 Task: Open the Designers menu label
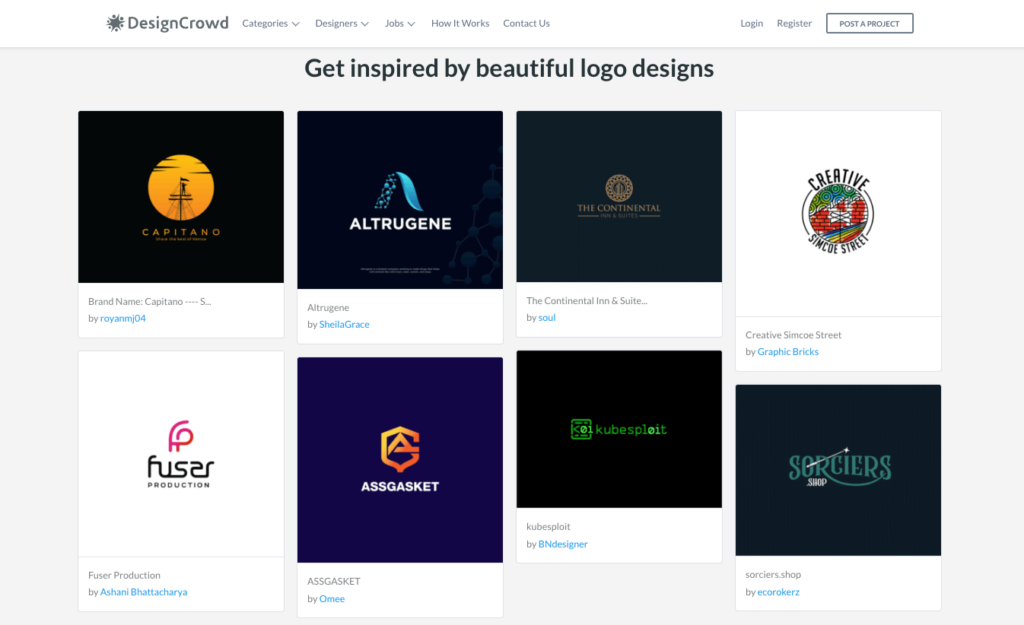click(336, 23)
